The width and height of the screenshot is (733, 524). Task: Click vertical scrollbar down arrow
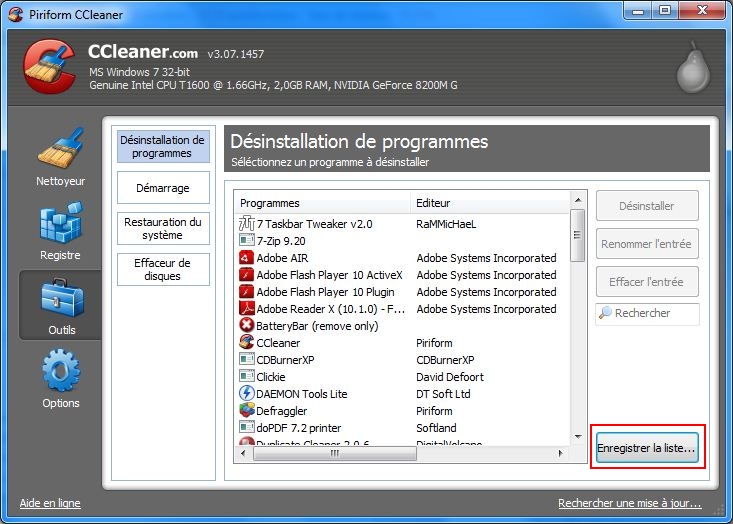point(578,437)
